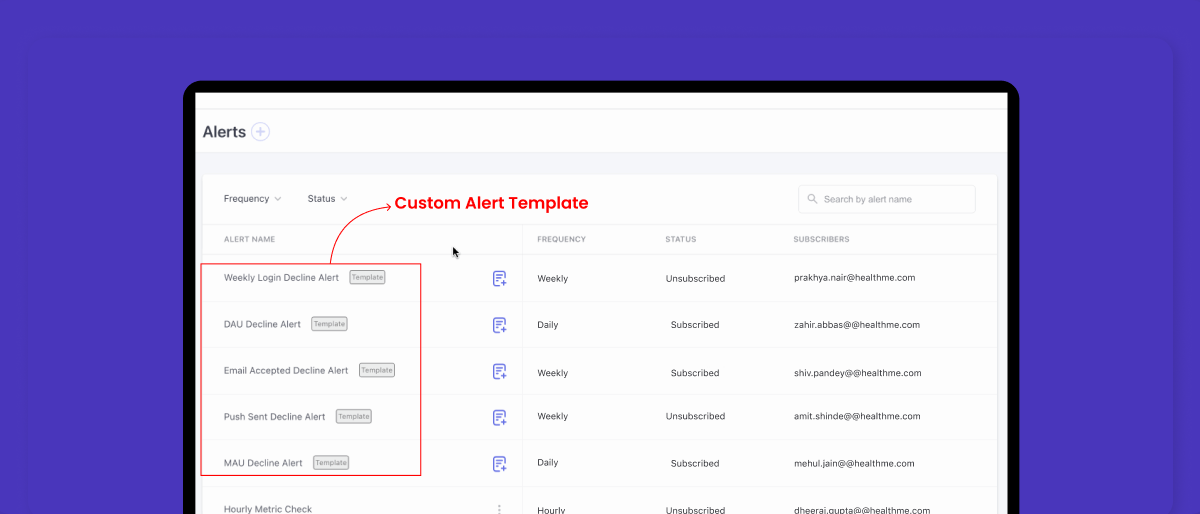The image size is (1200, 514).
Task: Click the search magnifier icon
Action: pyautogui.click(x=813, y=199)
